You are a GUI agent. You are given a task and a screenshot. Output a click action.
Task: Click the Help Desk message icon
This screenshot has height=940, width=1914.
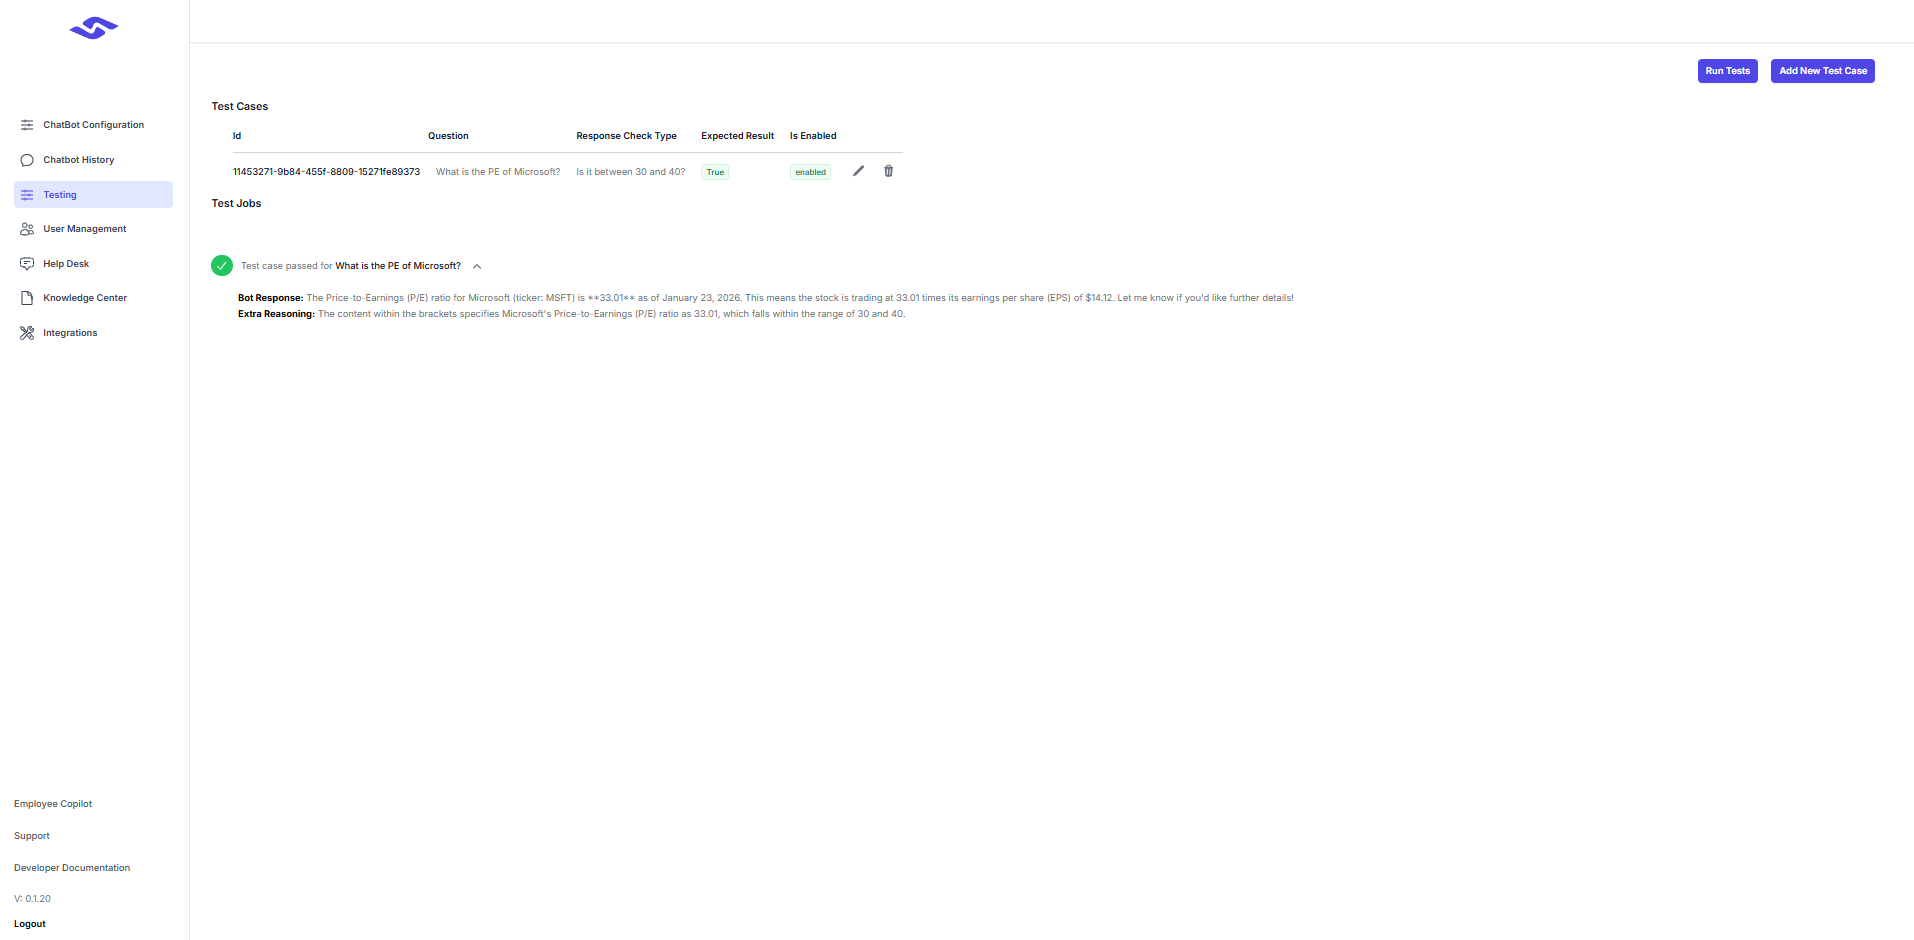[27, 264]
